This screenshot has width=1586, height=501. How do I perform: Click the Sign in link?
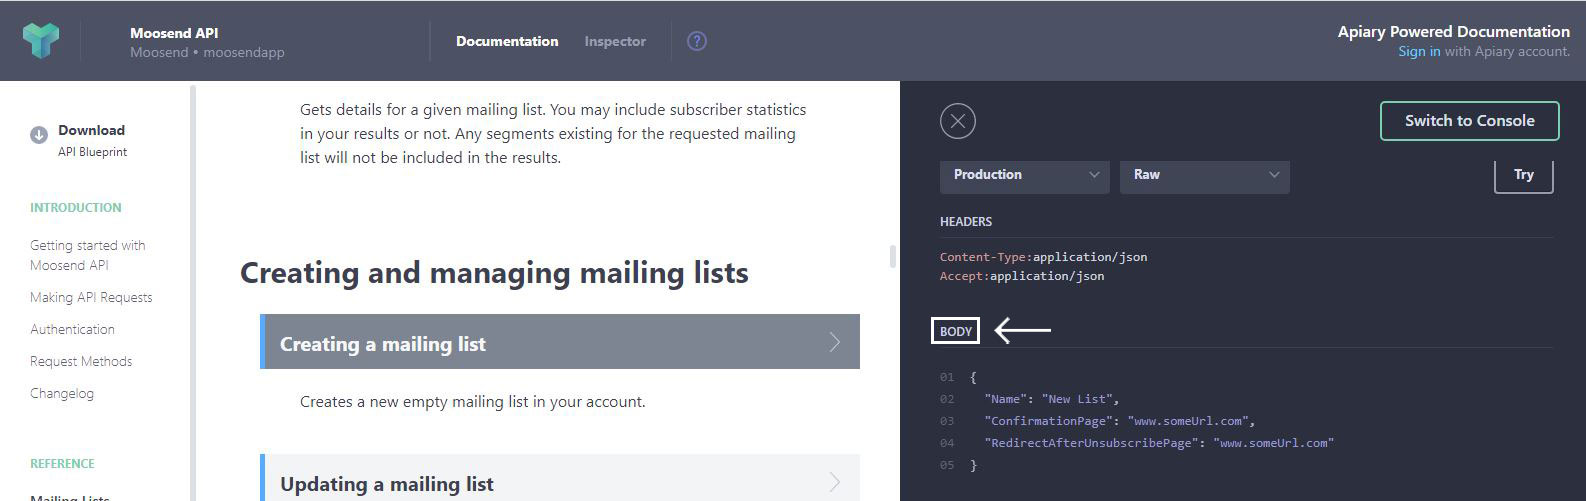point(1419,51)
